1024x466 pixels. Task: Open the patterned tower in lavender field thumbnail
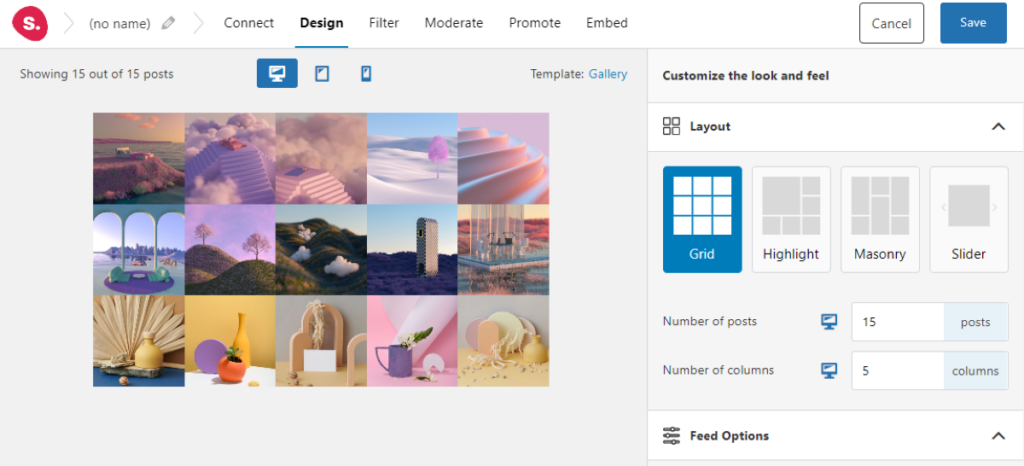(x=412, y=250)
